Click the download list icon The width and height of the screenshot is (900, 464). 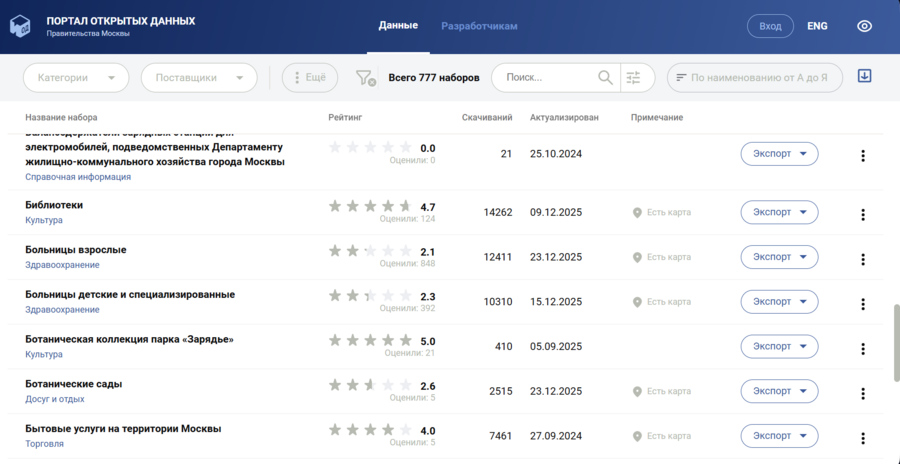point(865,77)
